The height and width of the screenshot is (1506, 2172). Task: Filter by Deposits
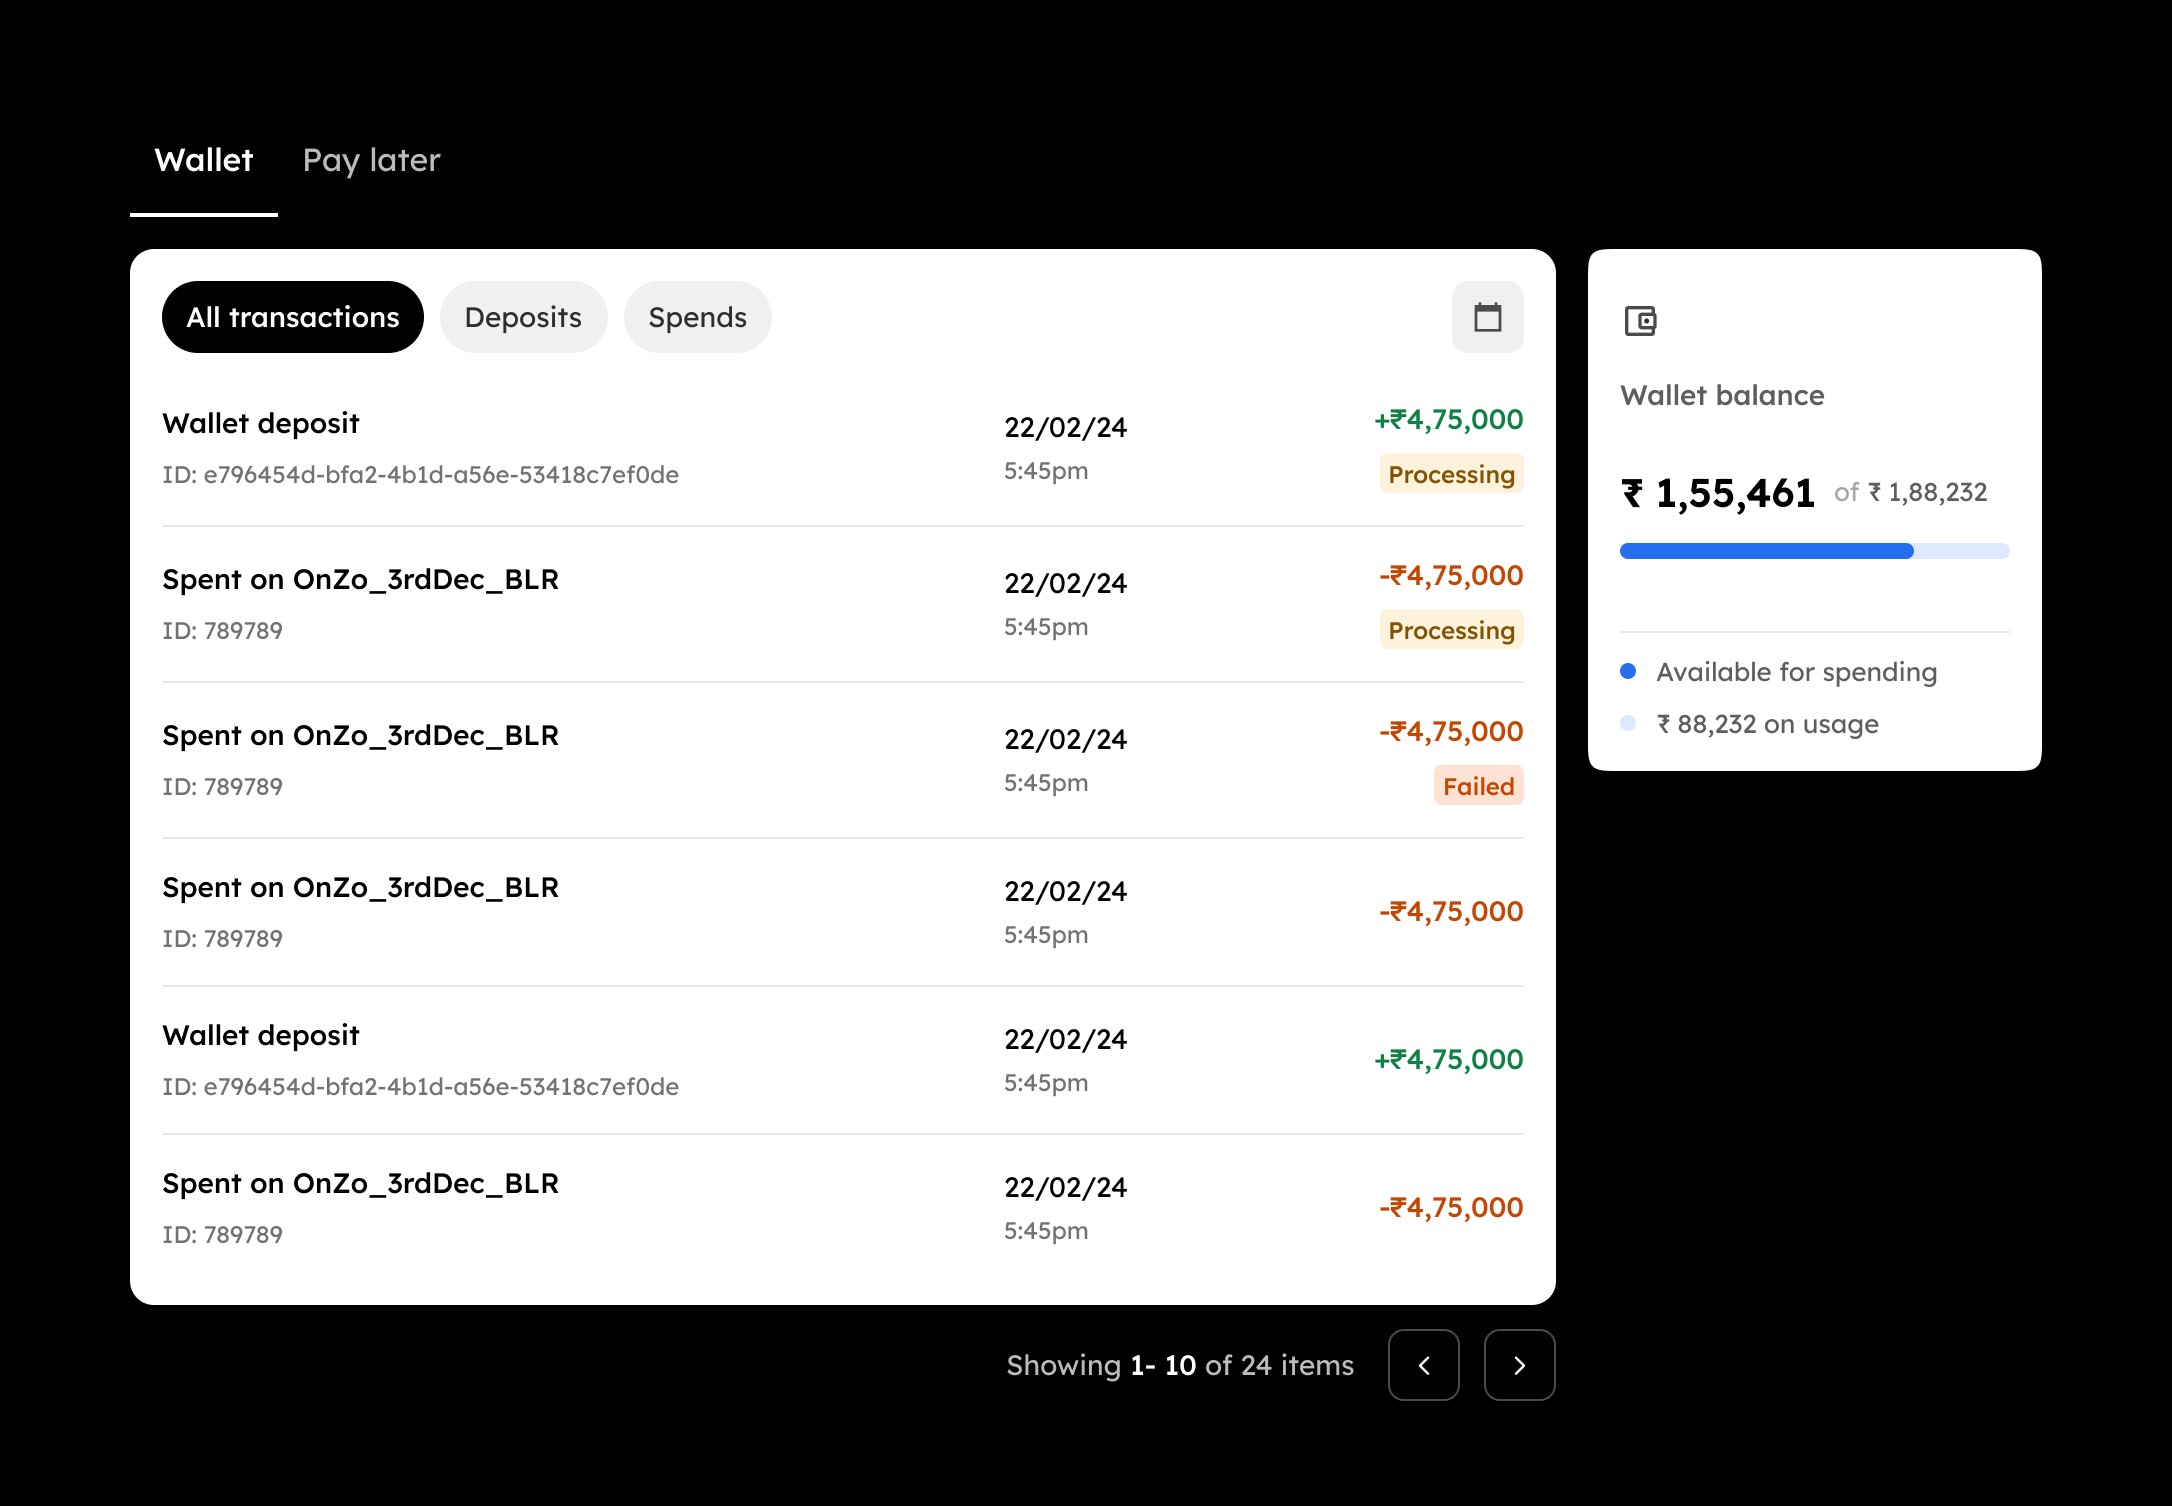523,317
